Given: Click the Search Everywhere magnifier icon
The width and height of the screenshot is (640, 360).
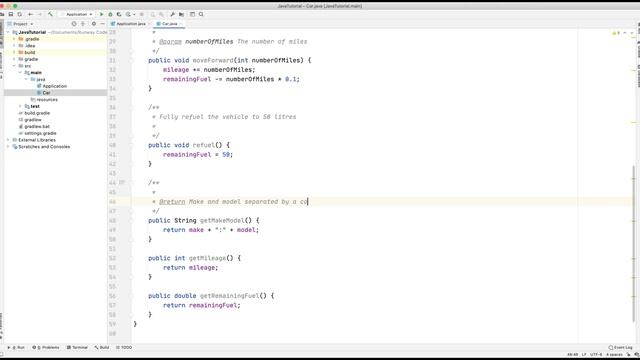Looking at the screenshot, I should 201,14.
